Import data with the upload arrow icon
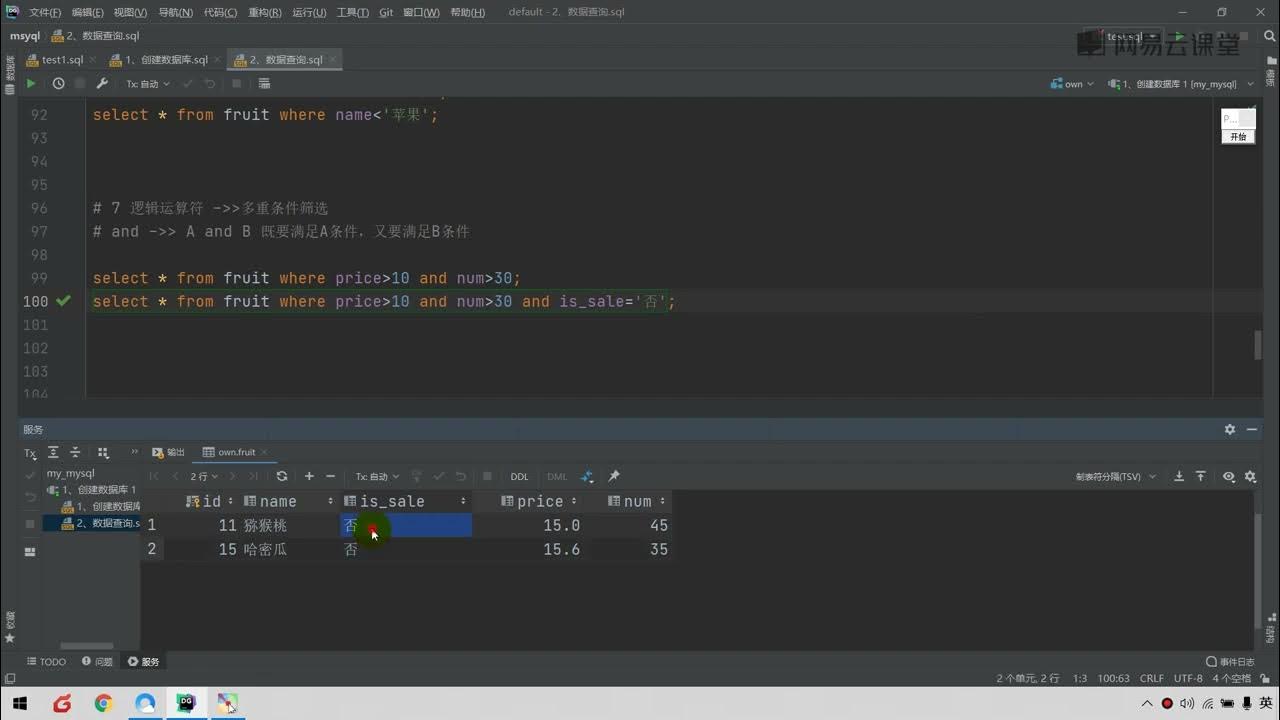The height and width of the screenshot is (720, 1280). pos(1201,477)
